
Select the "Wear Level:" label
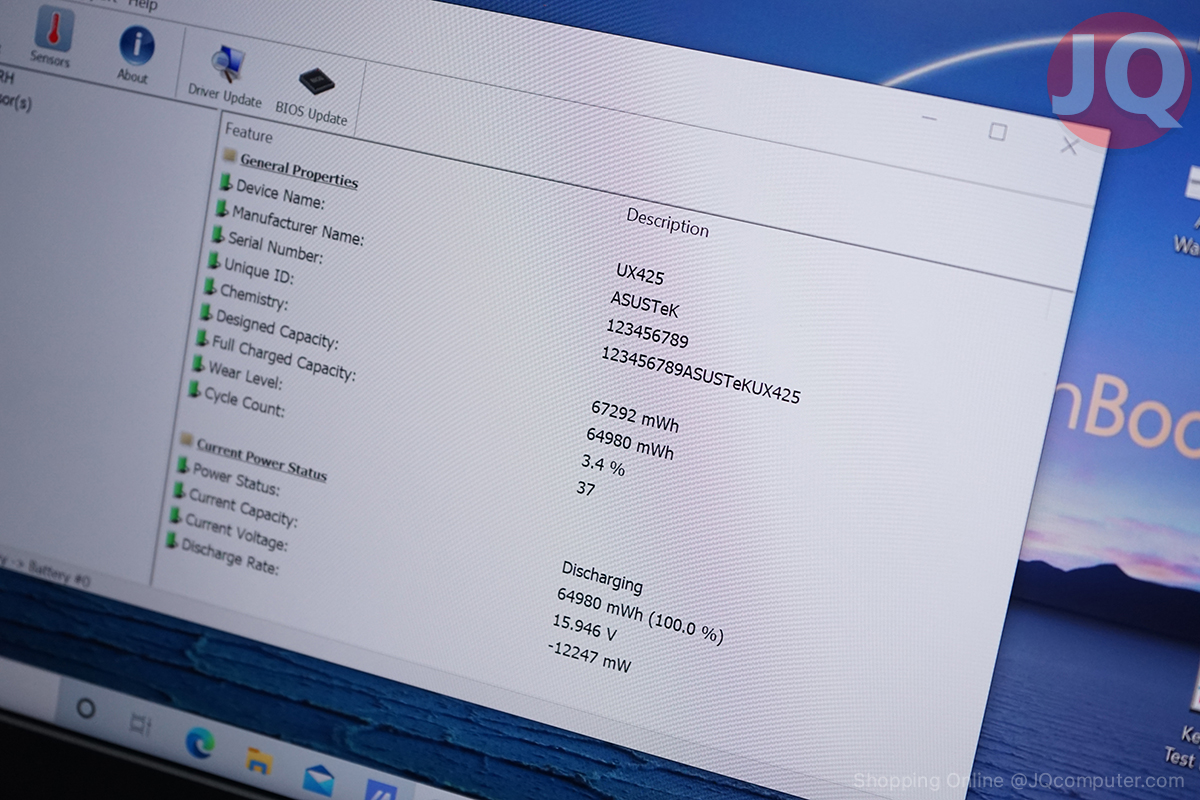[246, 375]
